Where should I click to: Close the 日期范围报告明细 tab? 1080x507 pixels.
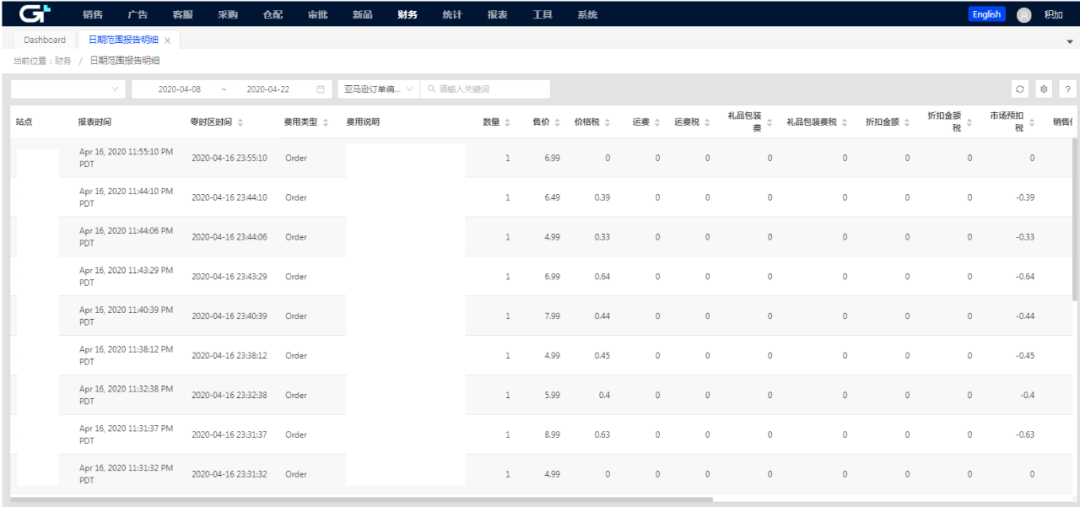(x=167, y=40)
